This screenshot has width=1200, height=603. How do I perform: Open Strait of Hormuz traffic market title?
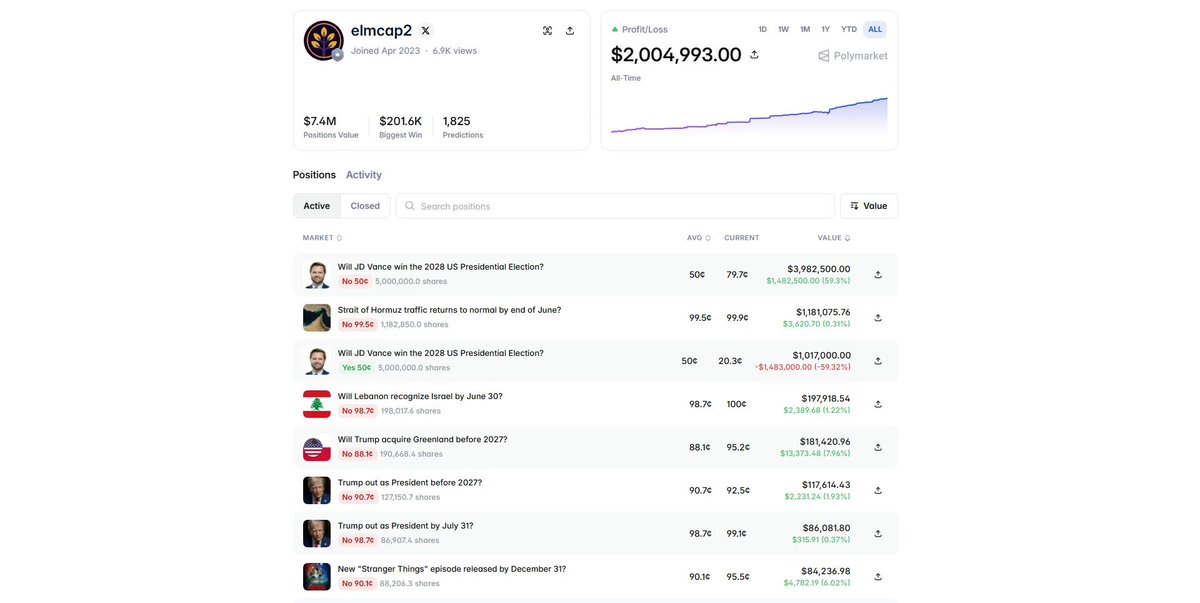pyautogui.click(x=449, y=310)
